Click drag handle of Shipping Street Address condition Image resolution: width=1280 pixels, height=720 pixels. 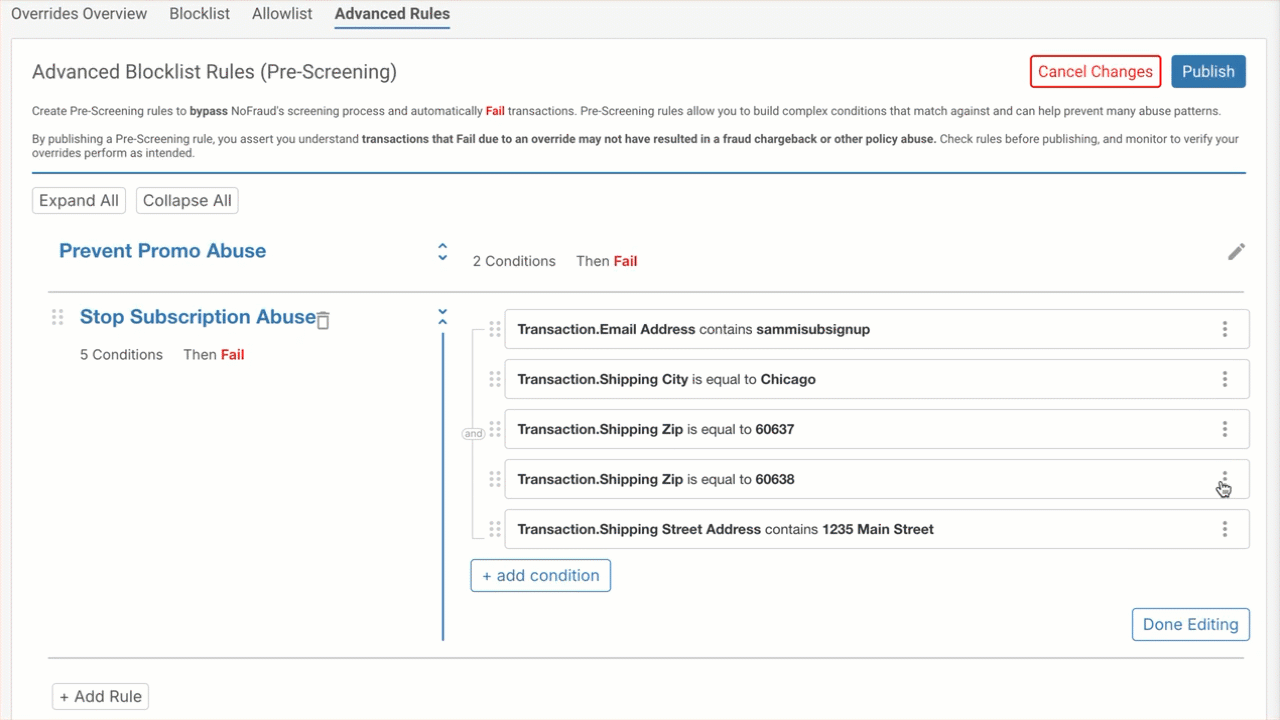pos(494,529)
